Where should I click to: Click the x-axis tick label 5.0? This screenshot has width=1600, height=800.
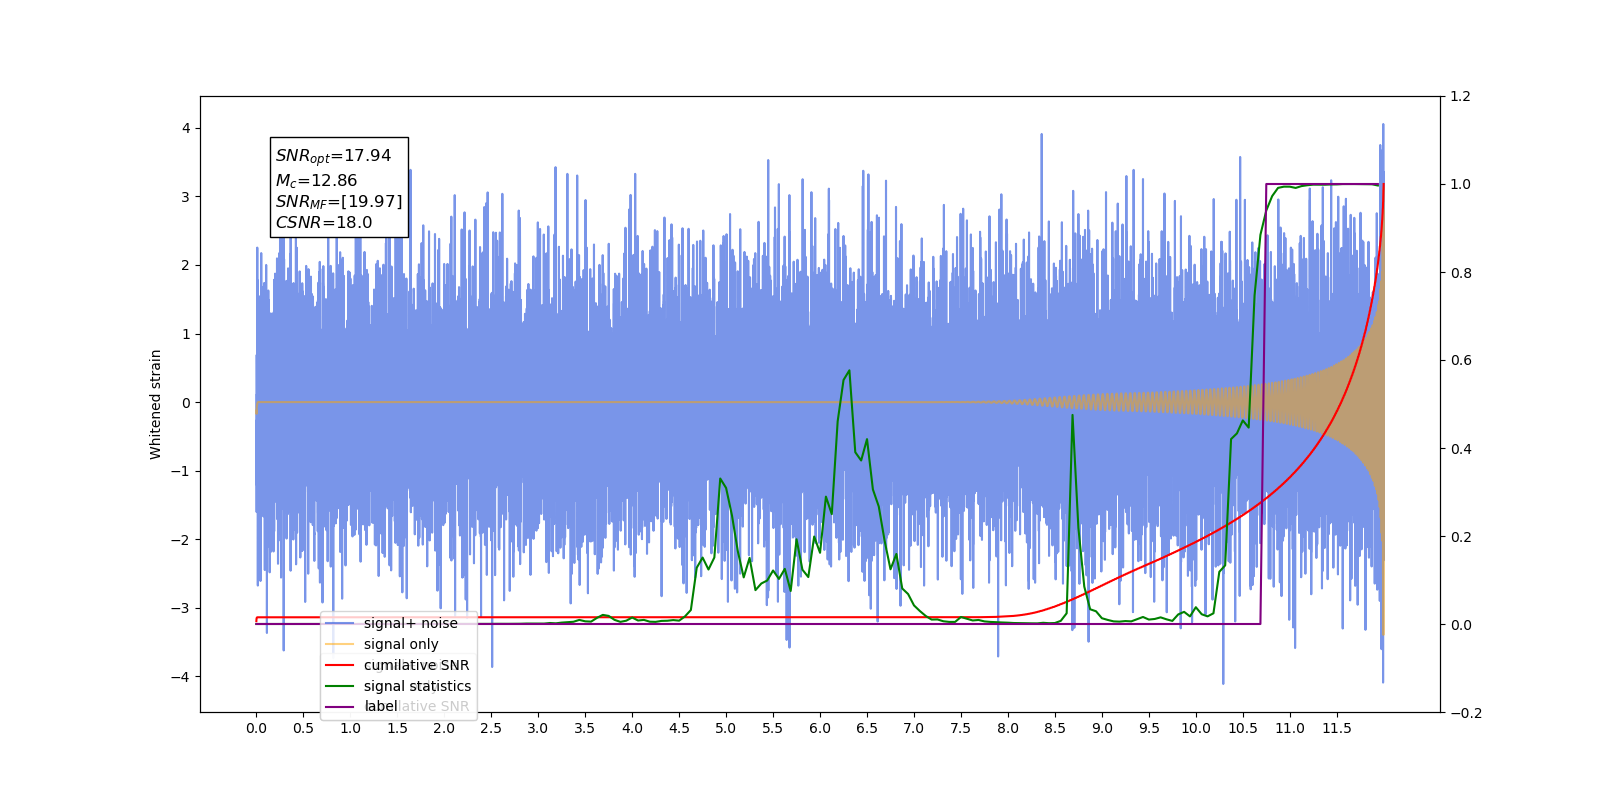click(726, 728)
